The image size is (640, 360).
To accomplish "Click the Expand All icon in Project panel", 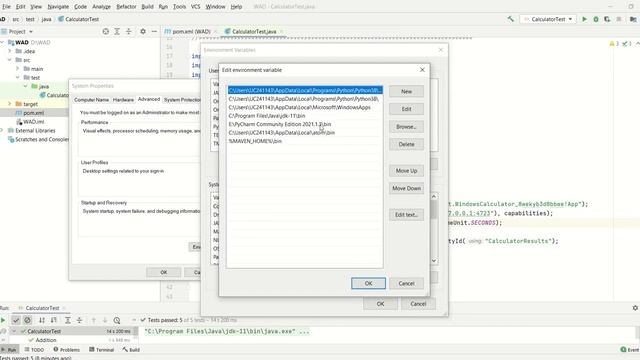I will pos(117,31).
